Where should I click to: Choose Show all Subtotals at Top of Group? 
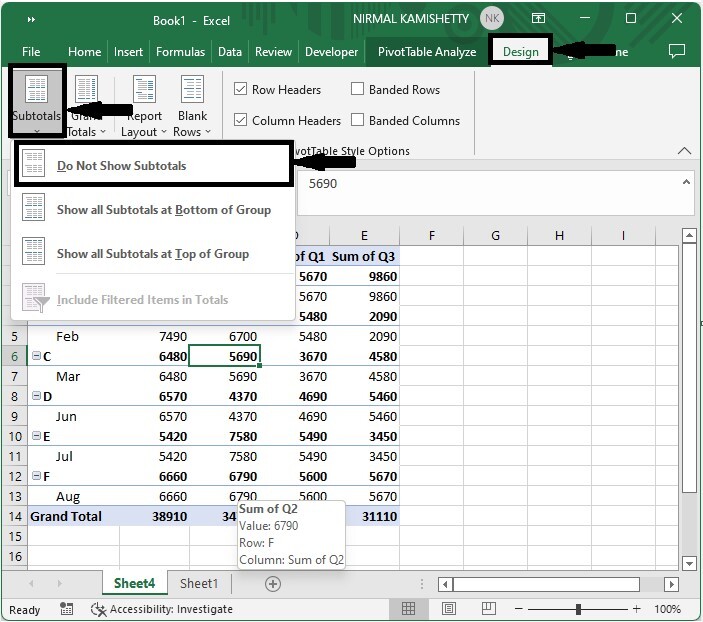(153, 254)
